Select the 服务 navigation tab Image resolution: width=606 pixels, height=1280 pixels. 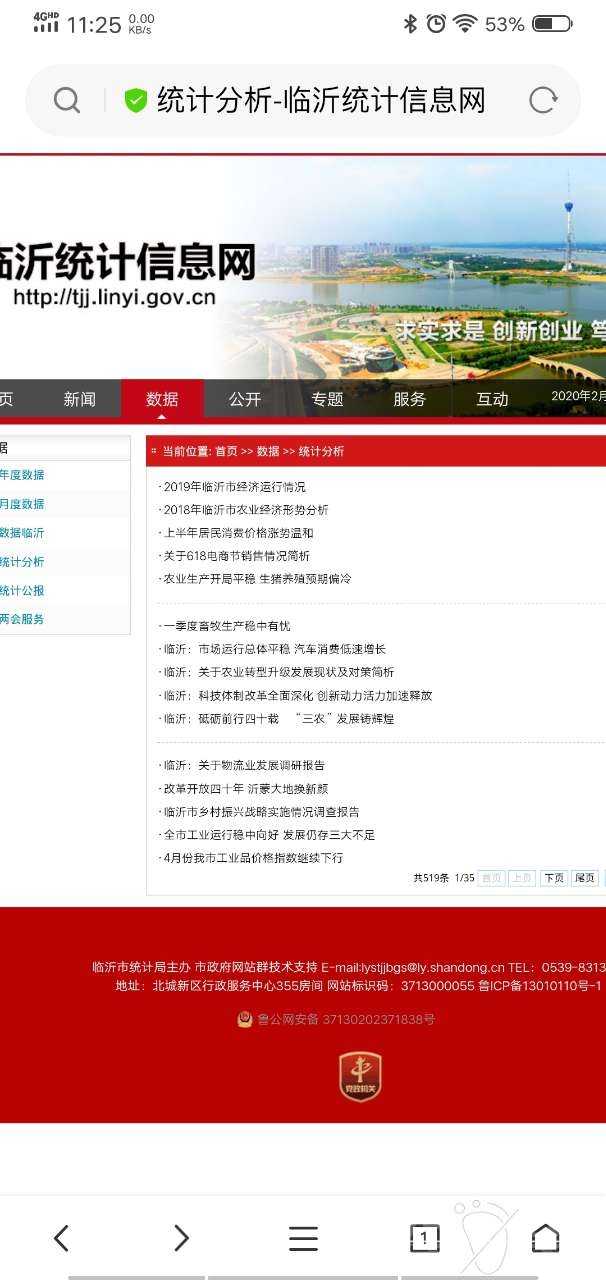pos(410,399)
